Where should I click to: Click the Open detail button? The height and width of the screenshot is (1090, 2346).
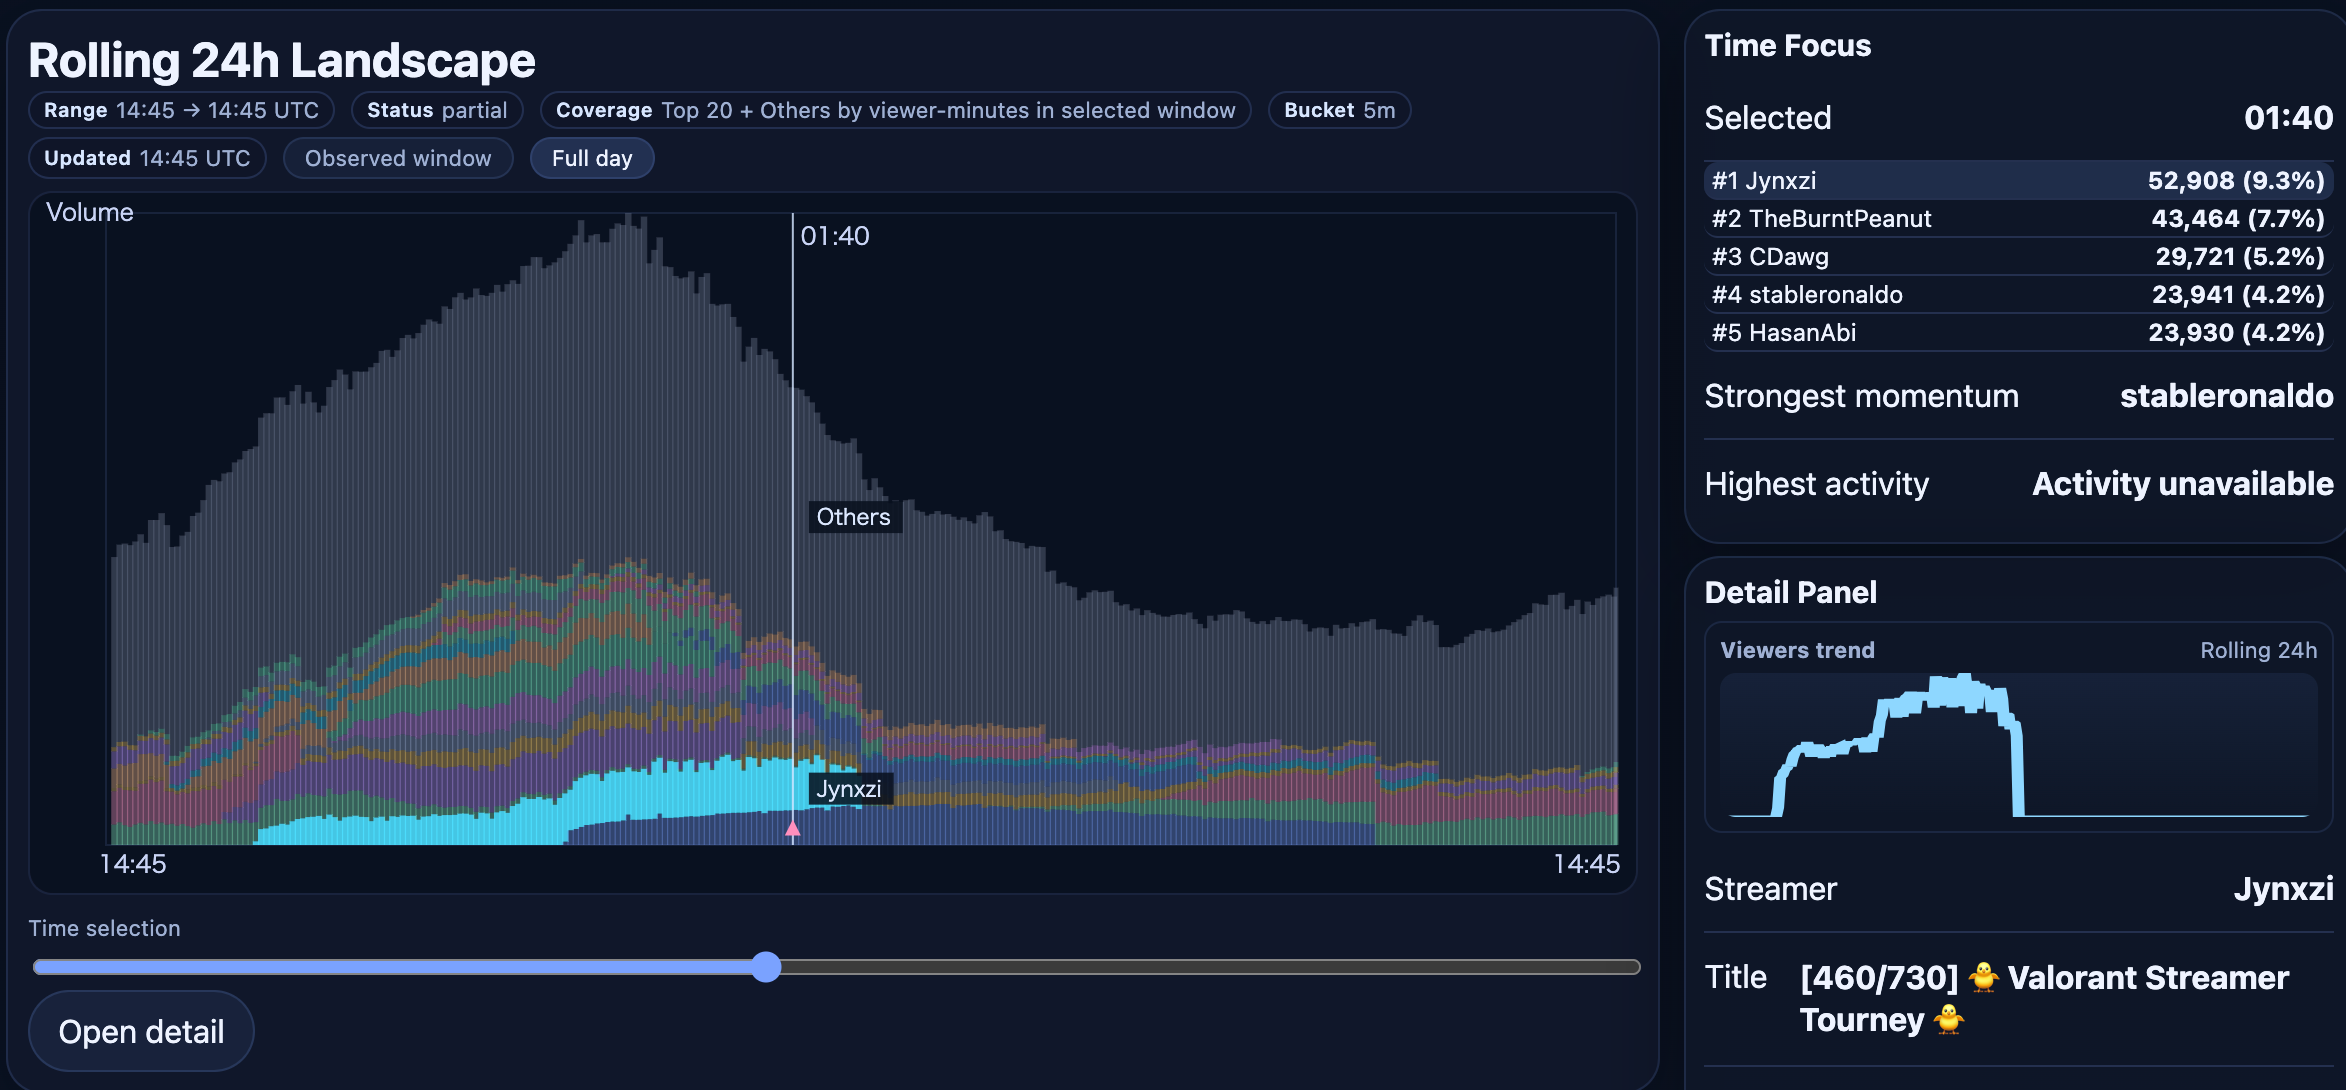pyautogui.click(x=141, y=1031)
